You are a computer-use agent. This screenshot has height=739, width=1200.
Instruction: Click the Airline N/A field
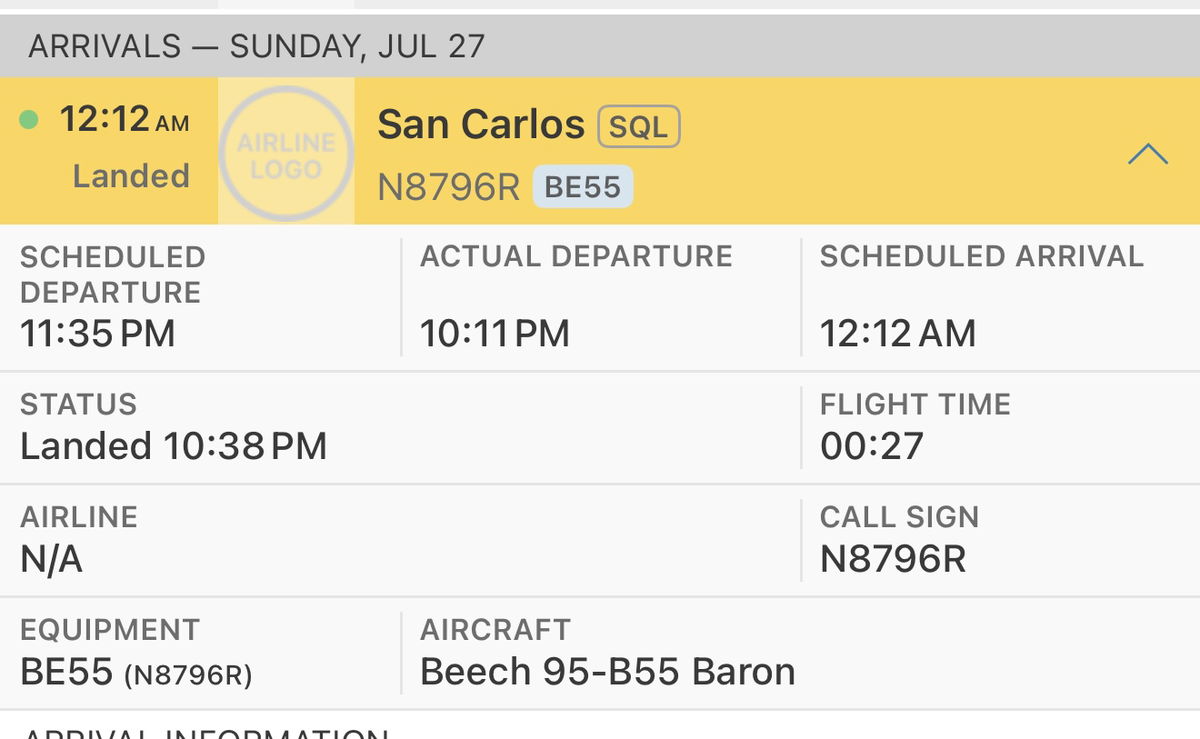pyautogui.click(x=51, y=559)
